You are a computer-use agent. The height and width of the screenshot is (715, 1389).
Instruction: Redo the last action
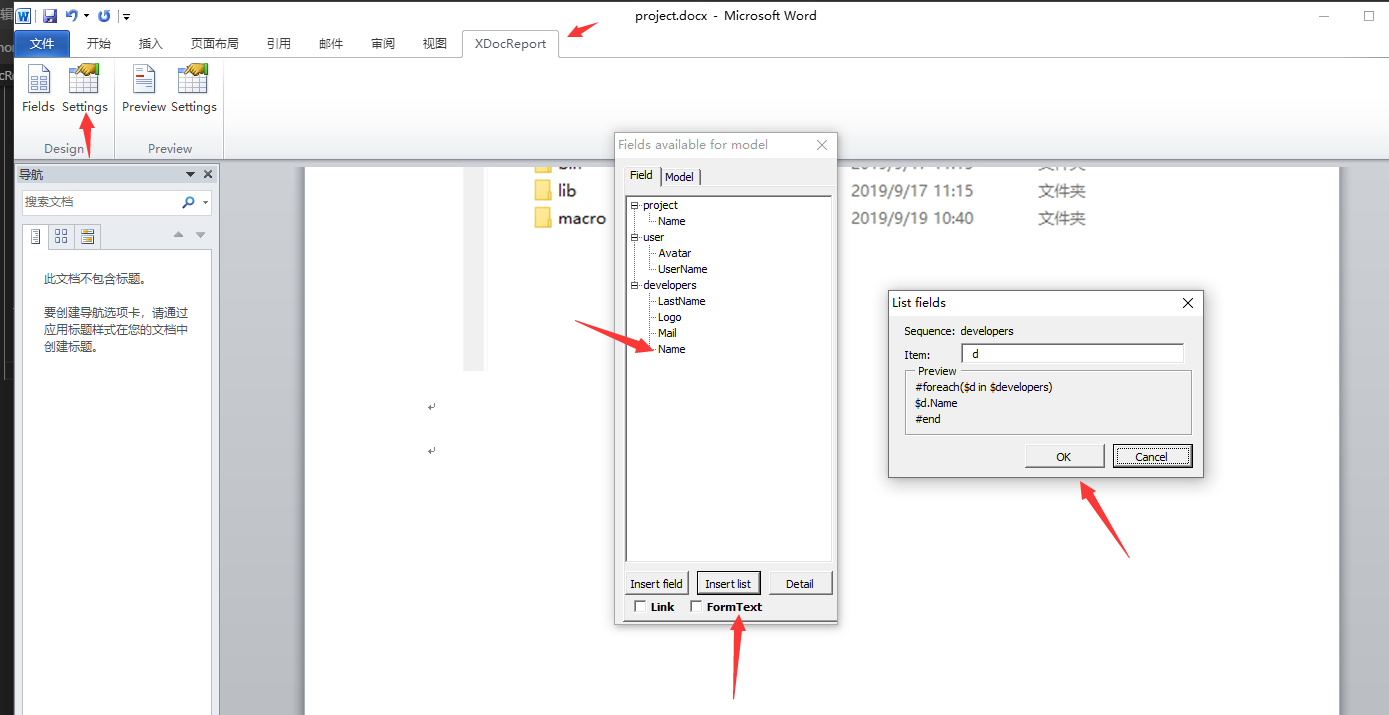[x=104, y=16]
